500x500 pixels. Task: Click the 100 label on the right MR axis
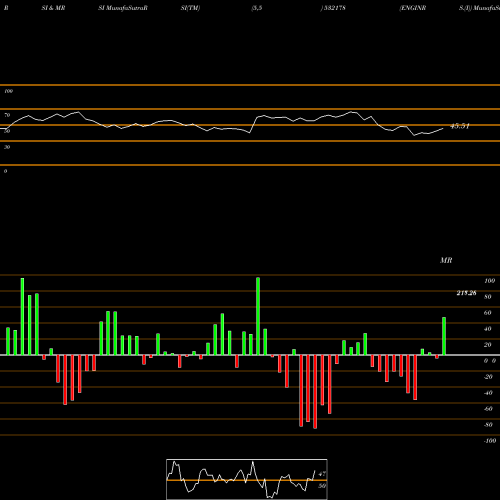[x=489, y=281]
